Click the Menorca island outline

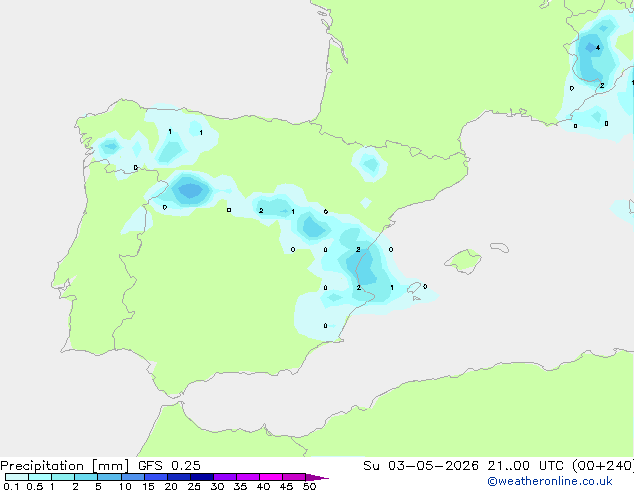(499, 247)
